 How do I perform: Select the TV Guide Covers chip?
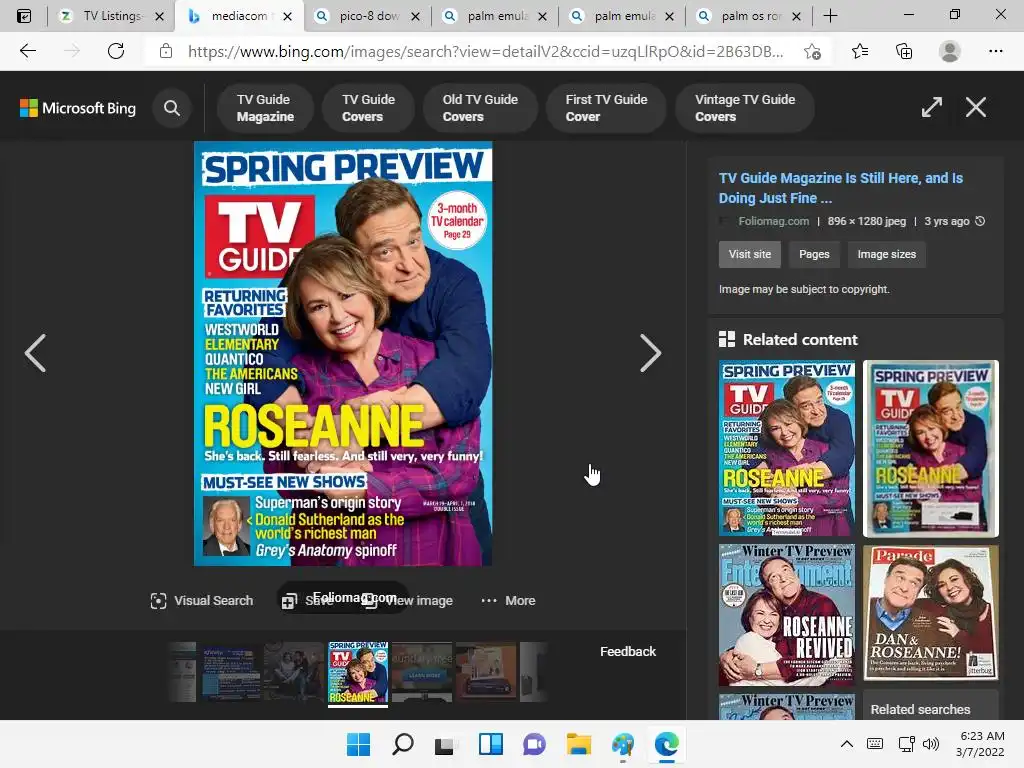point(368,108)
